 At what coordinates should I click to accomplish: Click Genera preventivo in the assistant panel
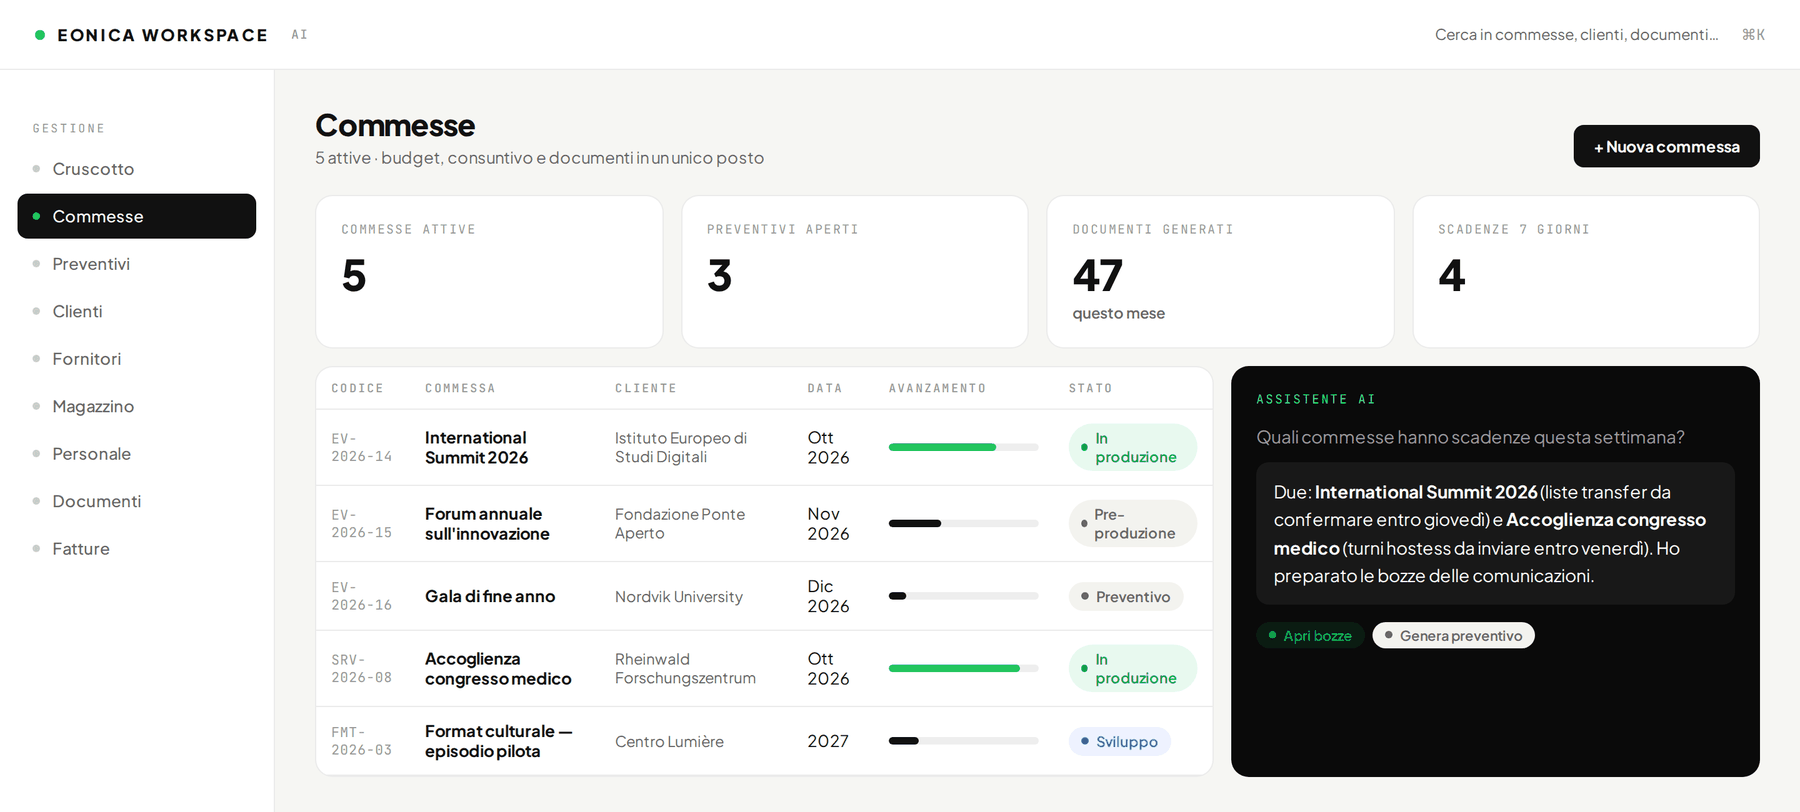coord(1453,636)
